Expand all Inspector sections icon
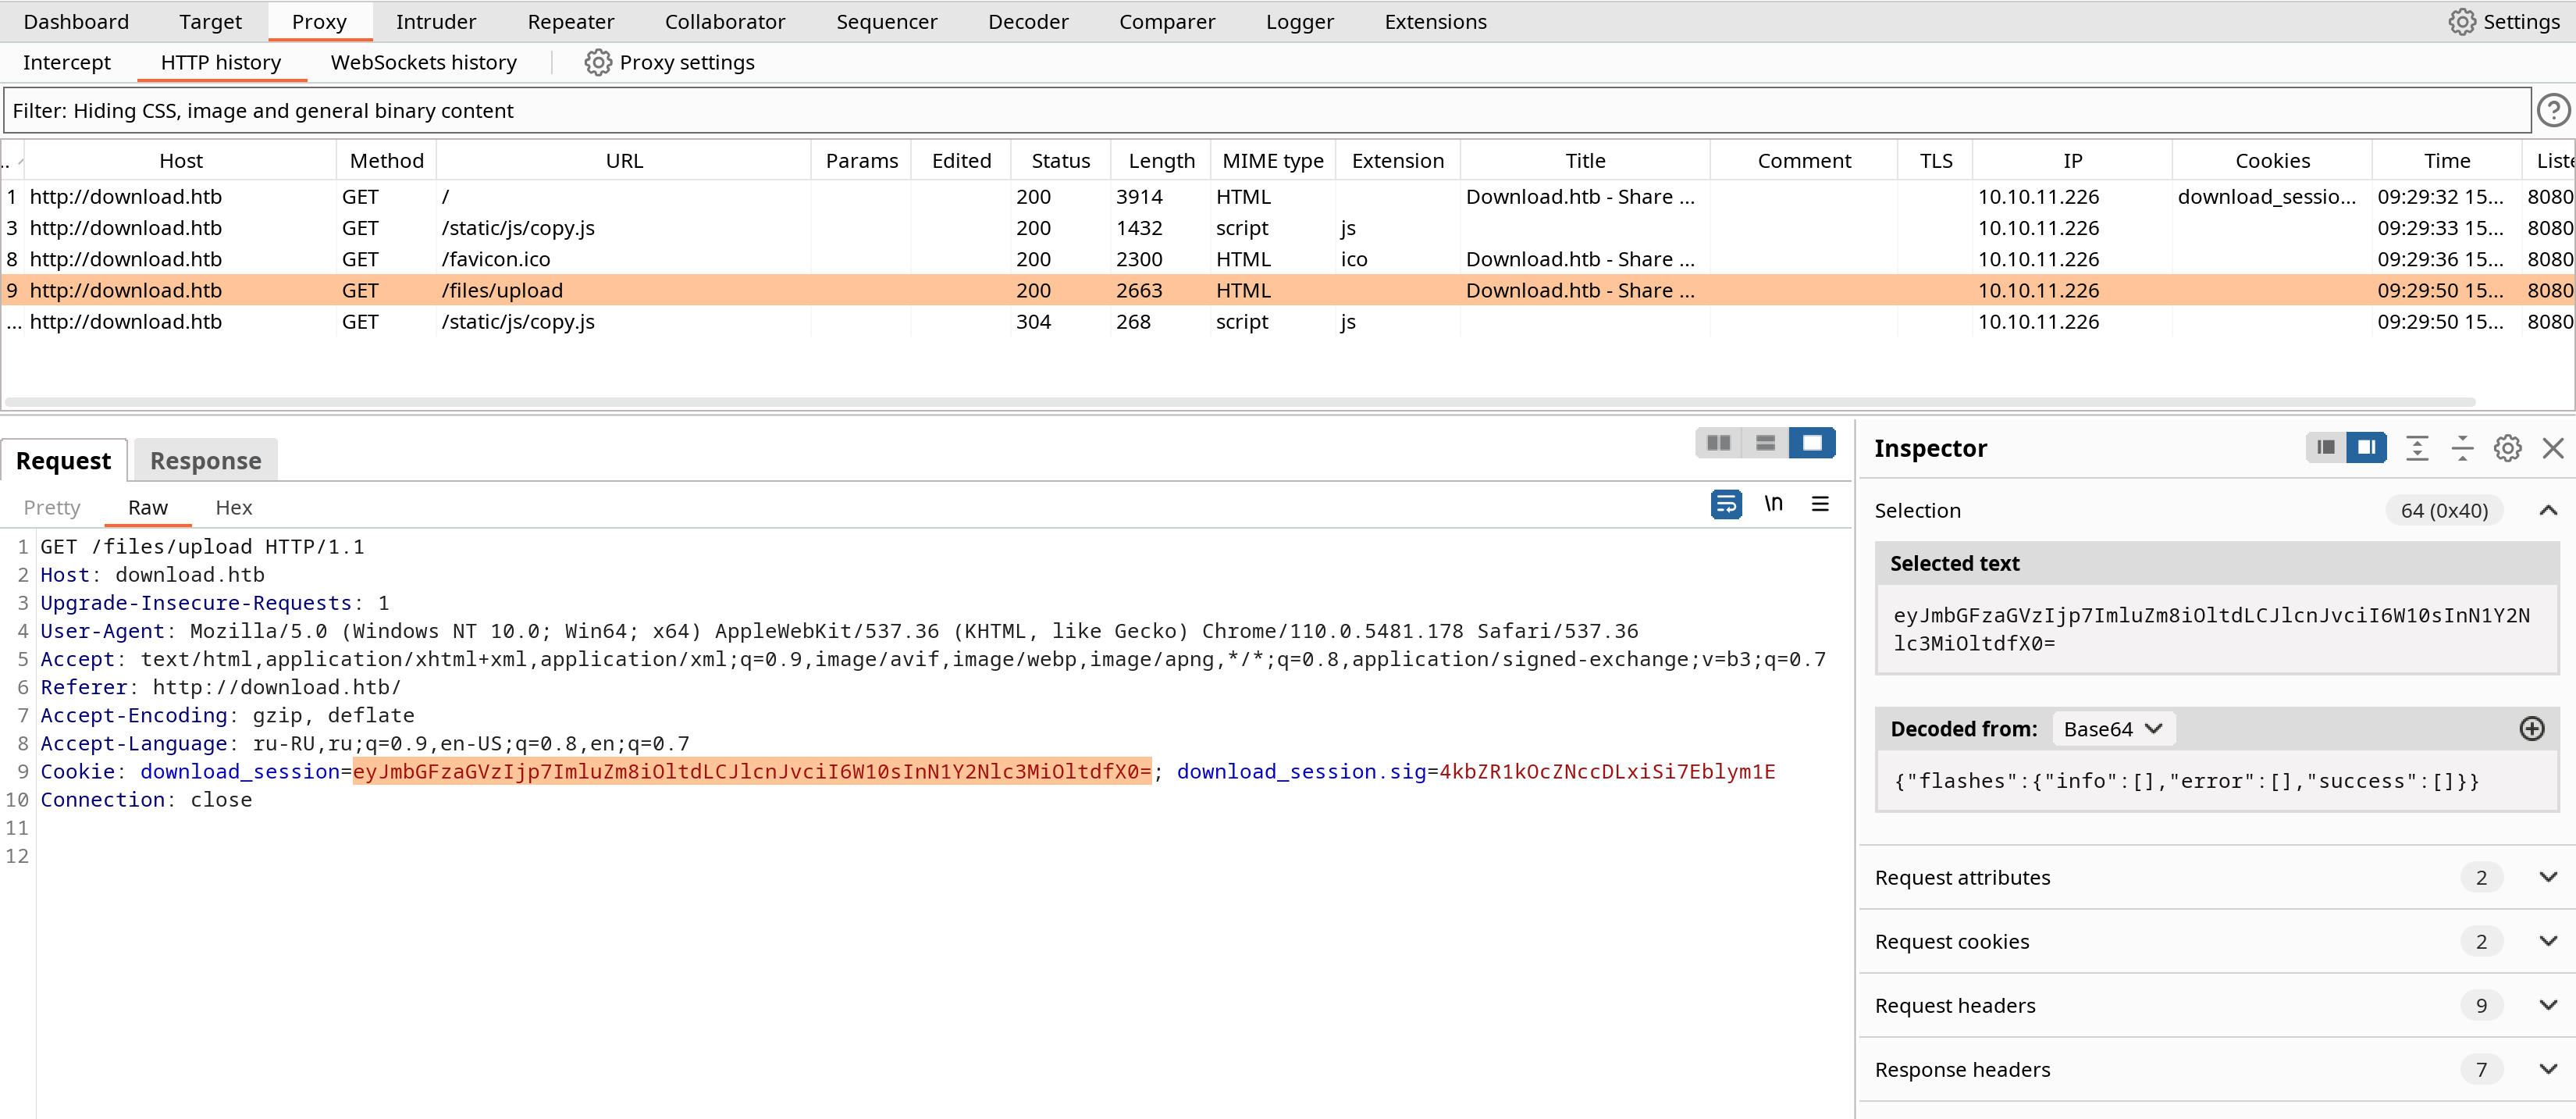Image resolution: width=2576 pixels, height=1119 pixels. (2417, 448)
